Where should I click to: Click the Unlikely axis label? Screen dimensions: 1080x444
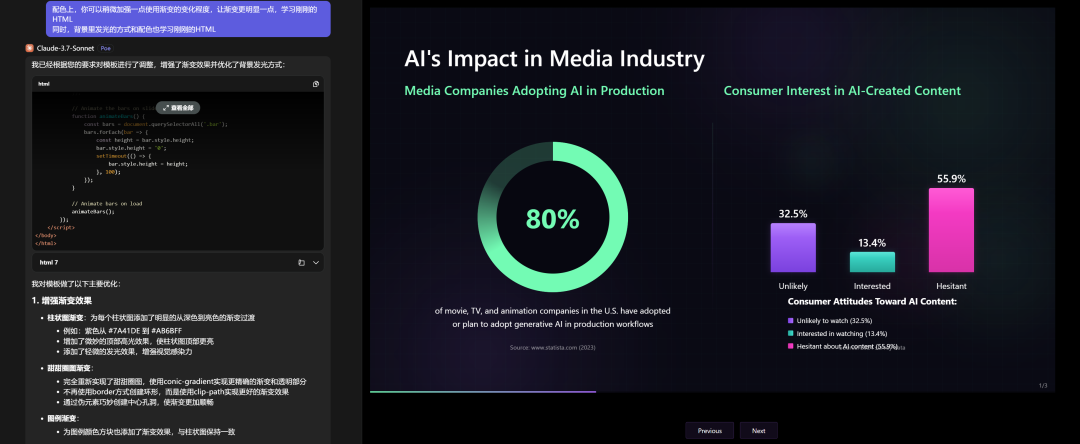[x=793, y=286]
